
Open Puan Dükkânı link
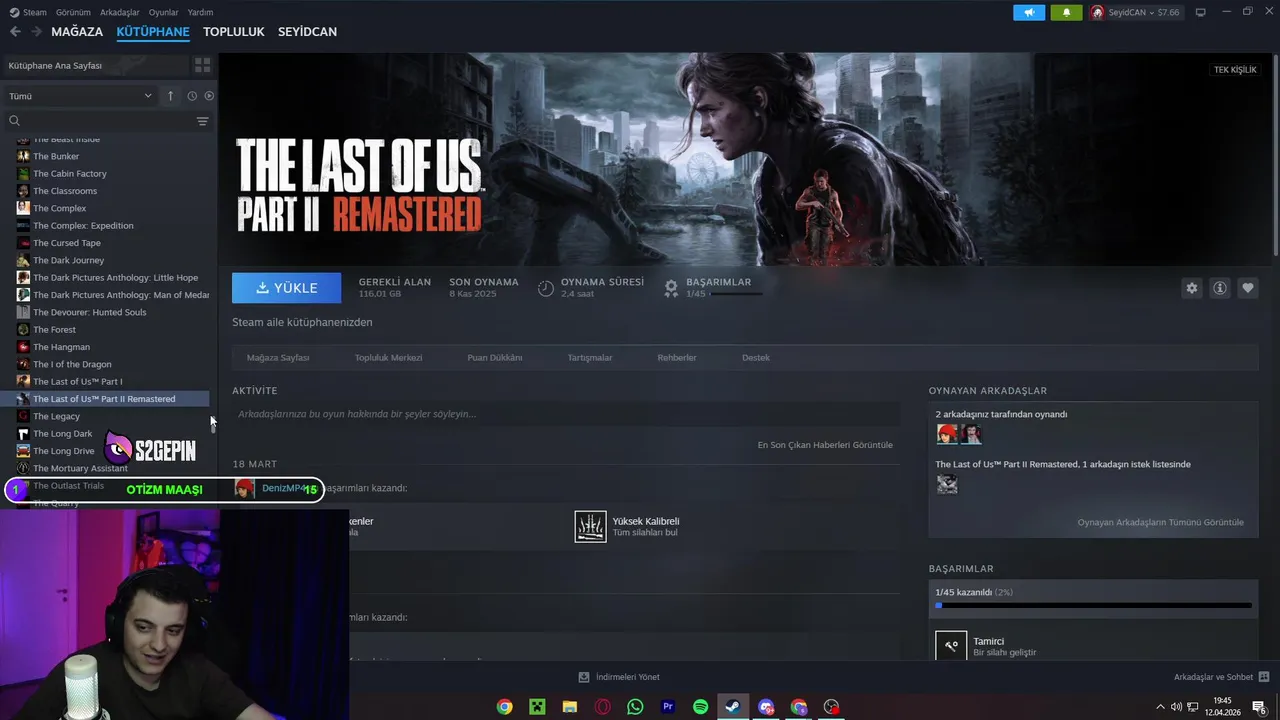click(495, 357)
